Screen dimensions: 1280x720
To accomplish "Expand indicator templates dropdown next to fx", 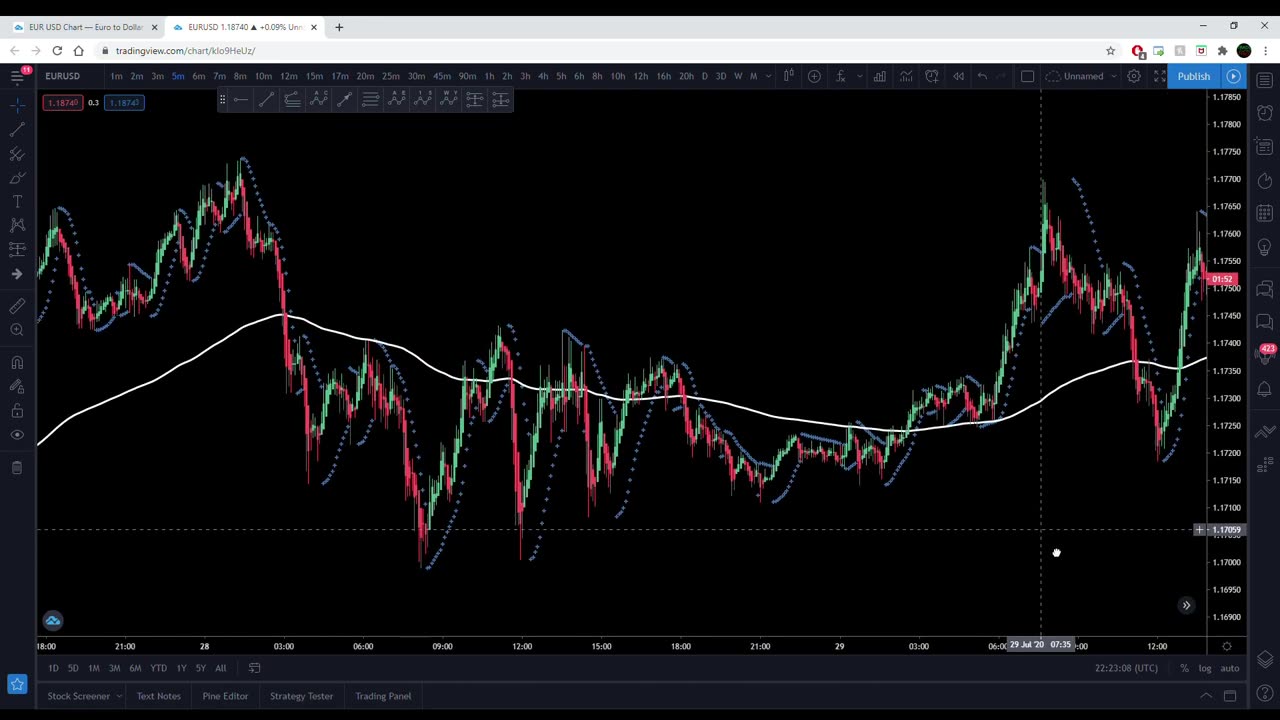I will pos(859,76).
